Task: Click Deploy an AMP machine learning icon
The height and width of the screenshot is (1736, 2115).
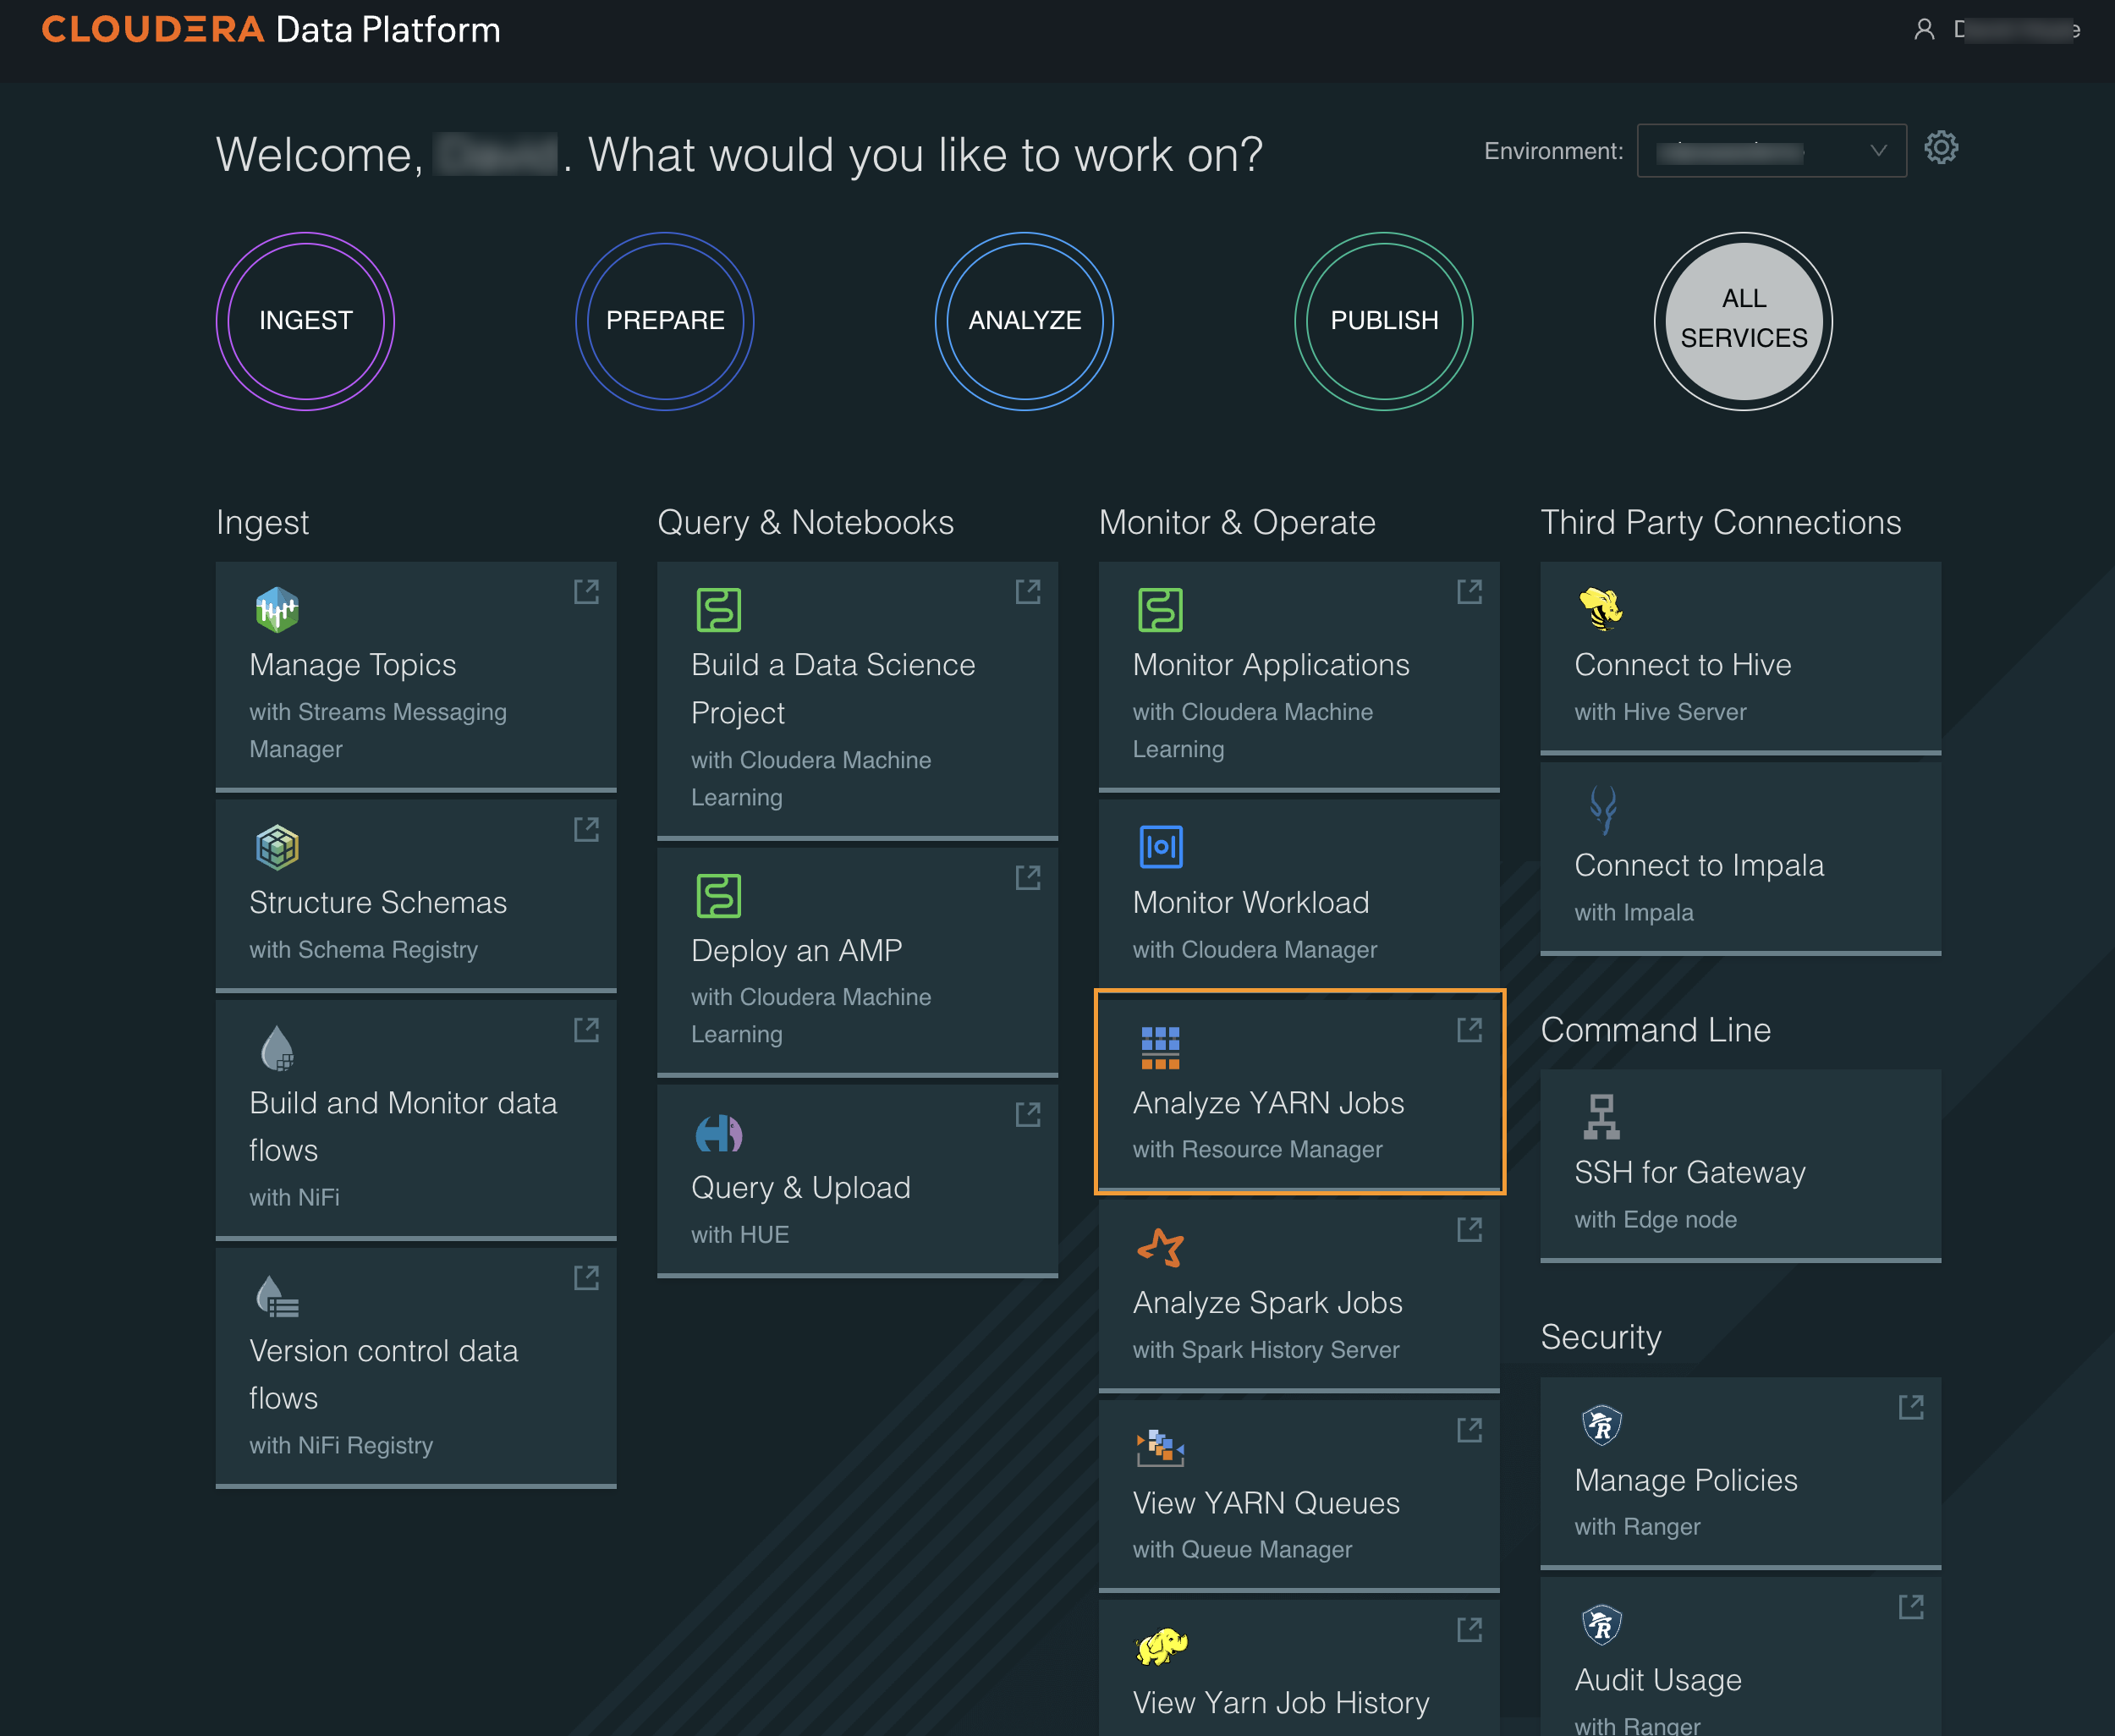Action: point(718,895)
